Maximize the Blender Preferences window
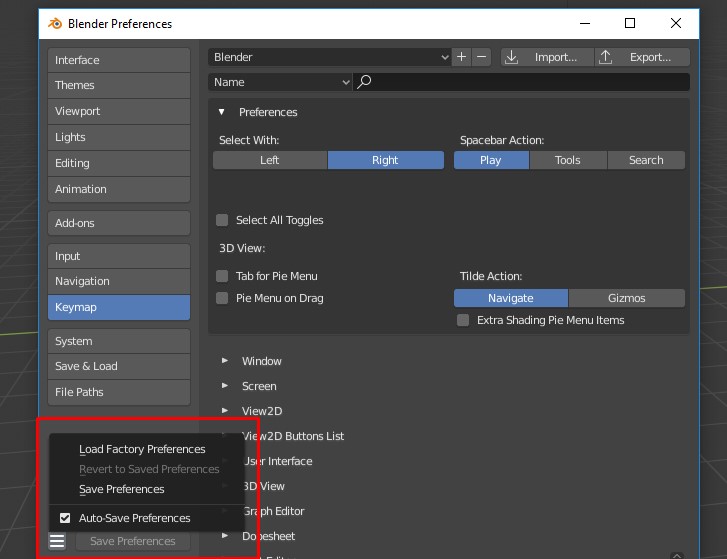 point(630,23)
